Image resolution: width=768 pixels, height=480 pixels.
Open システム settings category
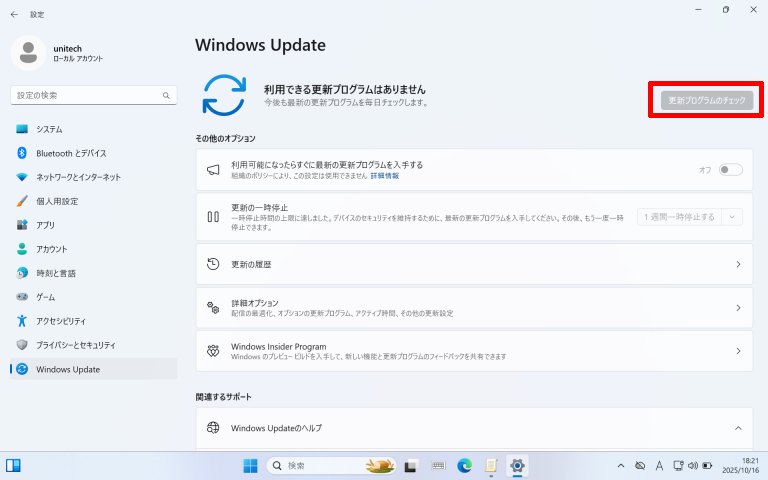49,129
